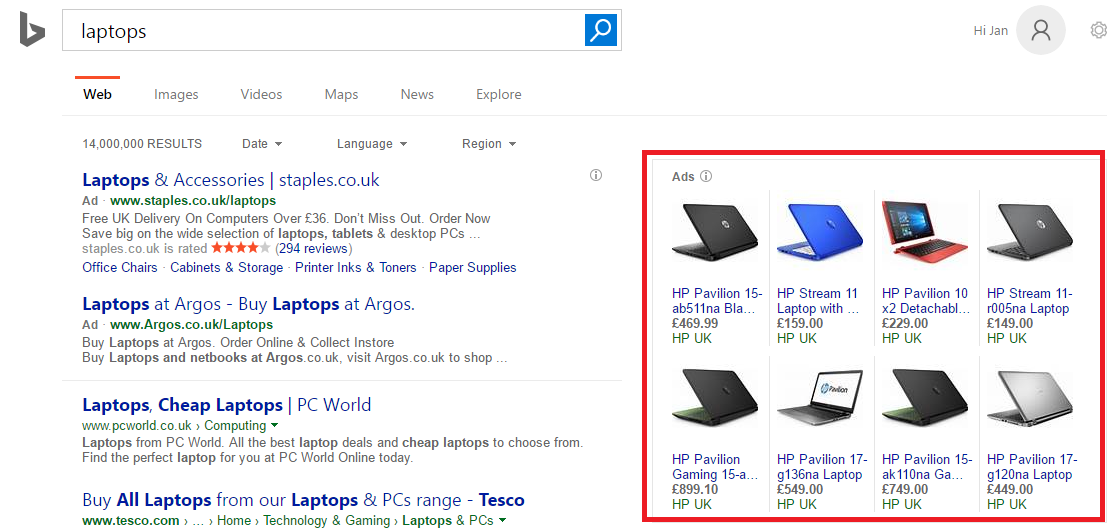Click the www.Argos.co.uk/Laptops URL
Image resolution: width=1119 pixels, height=529 pixels.
click(x=191, y=325)
